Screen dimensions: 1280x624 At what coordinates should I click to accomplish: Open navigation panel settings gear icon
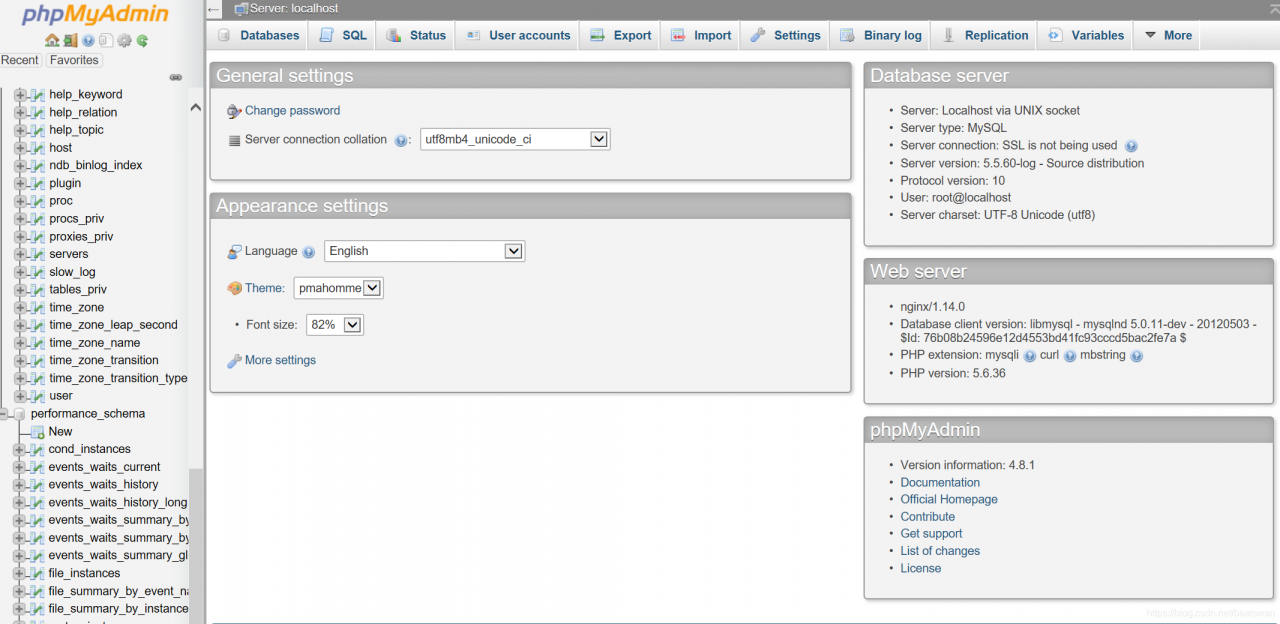tap(124, 41)
